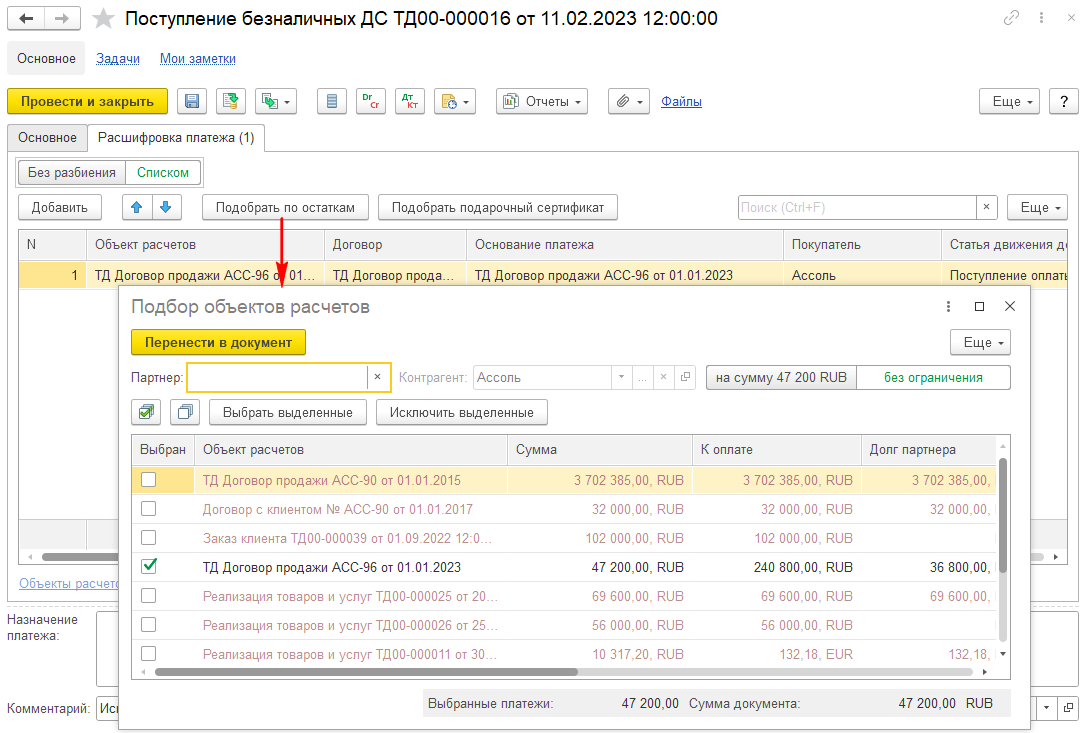Click the uncheck all rows icon
Viewport: 1086px width, 733px height.
pos(185,412)
